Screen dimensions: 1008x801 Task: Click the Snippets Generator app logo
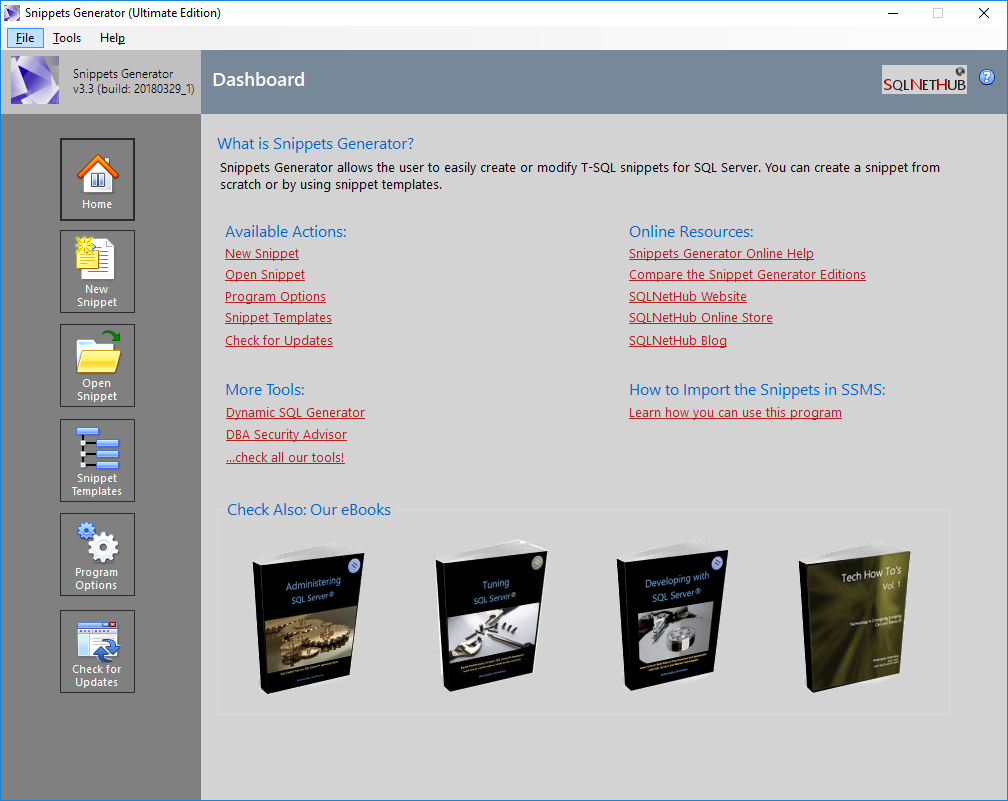click(x=35, y=80)
